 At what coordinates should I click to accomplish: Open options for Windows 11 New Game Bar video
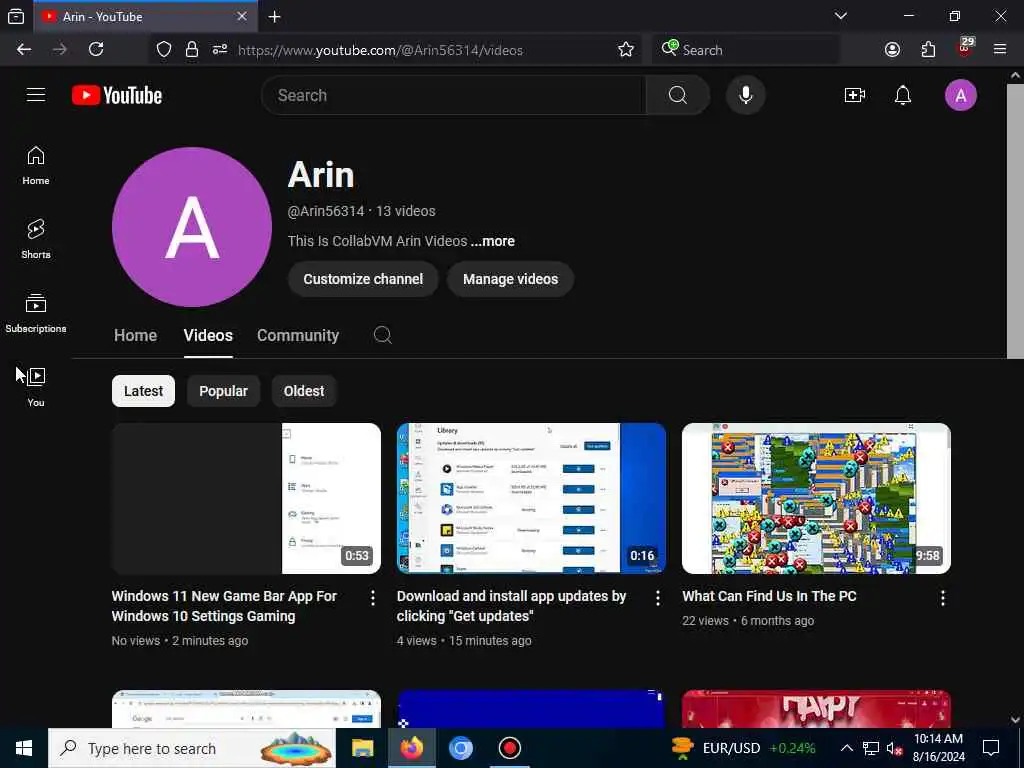(x=372, y=598)
